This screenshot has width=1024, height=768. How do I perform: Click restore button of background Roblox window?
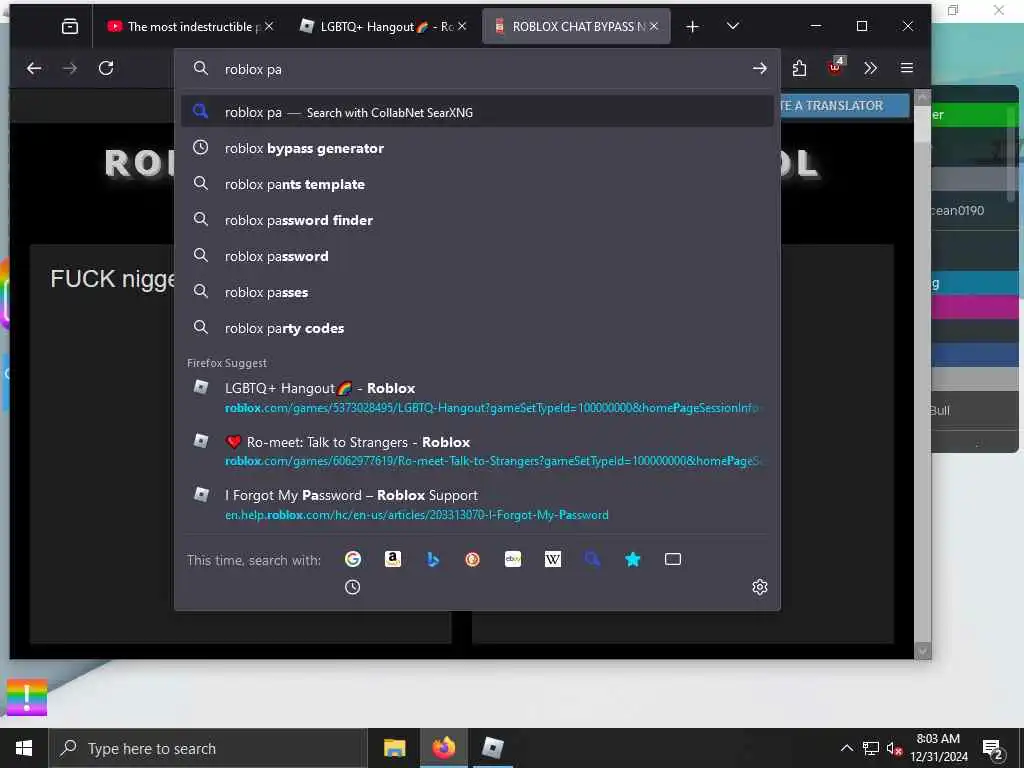pos(953,10)
